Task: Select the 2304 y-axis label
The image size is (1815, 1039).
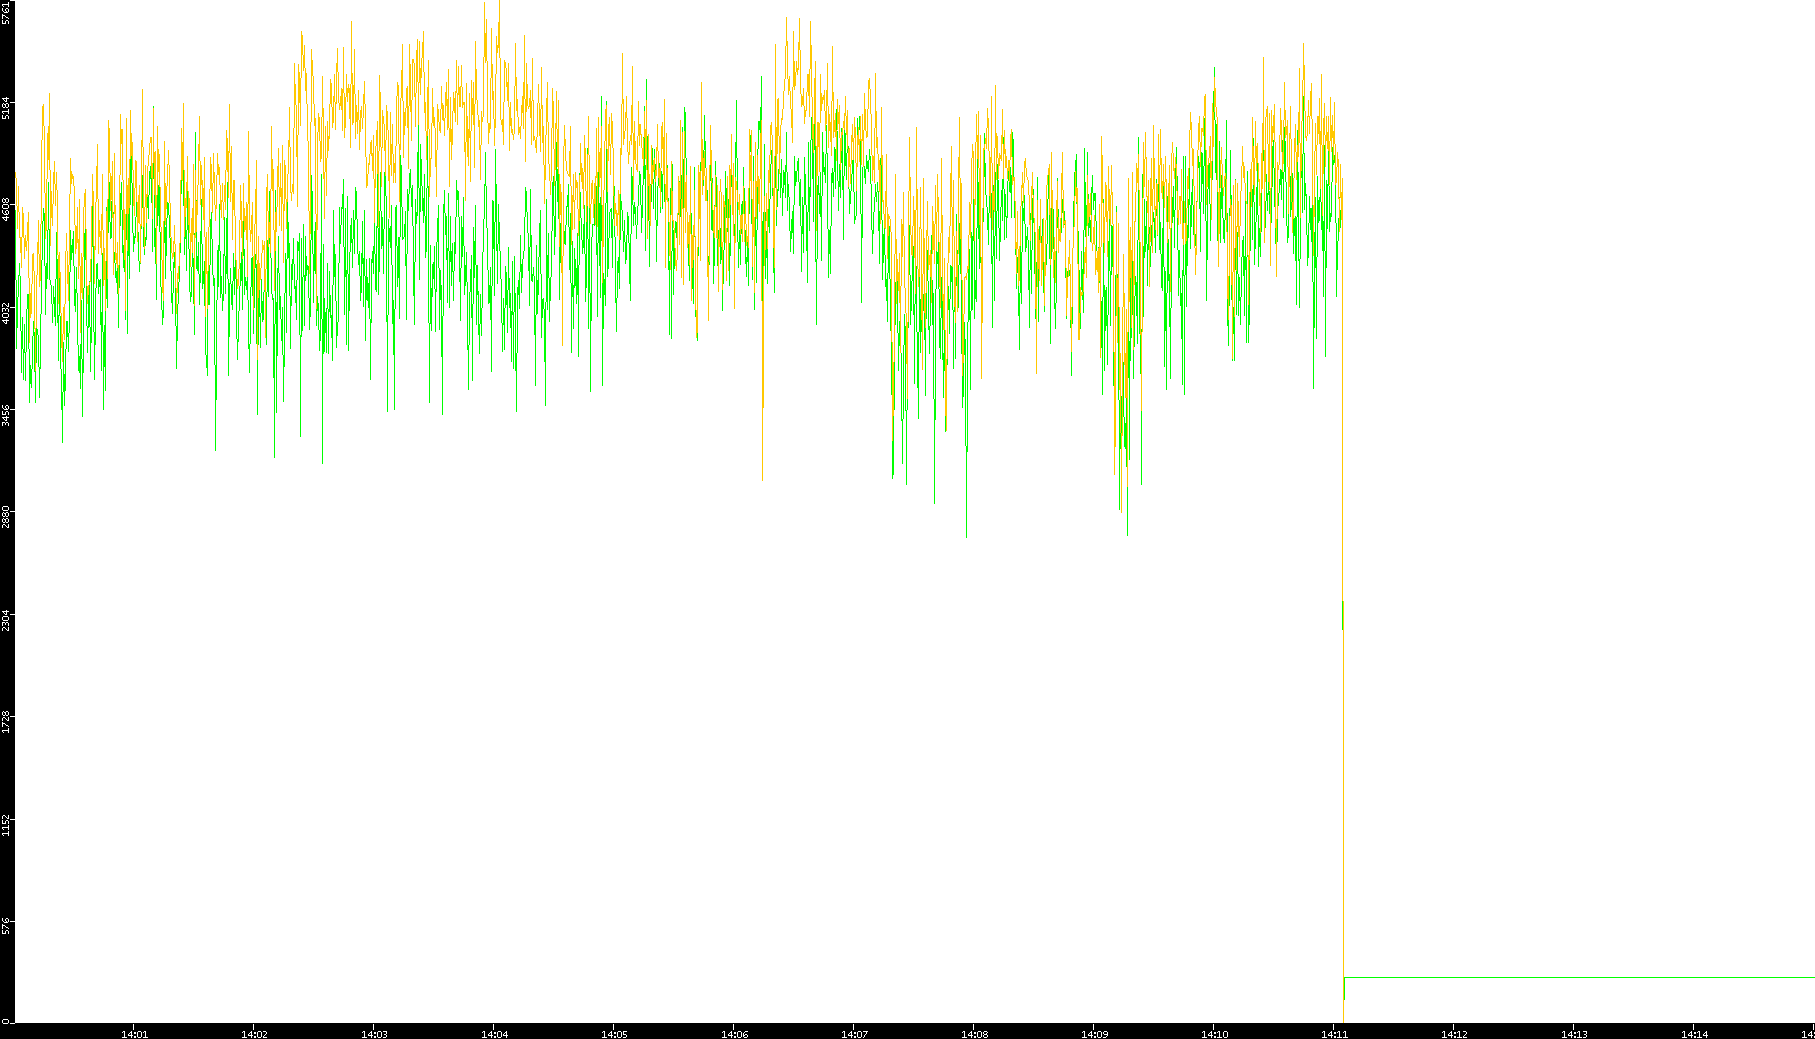Action: click(7, 619)
